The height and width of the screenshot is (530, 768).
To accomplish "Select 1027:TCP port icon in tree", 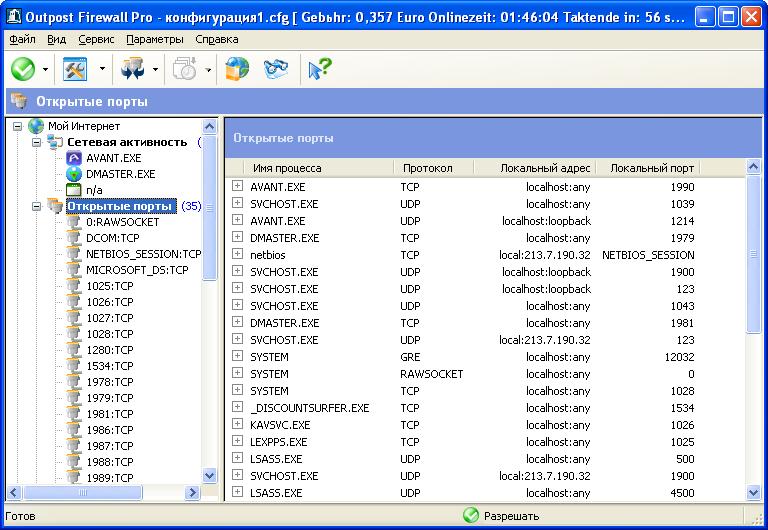I will (73, 318).
